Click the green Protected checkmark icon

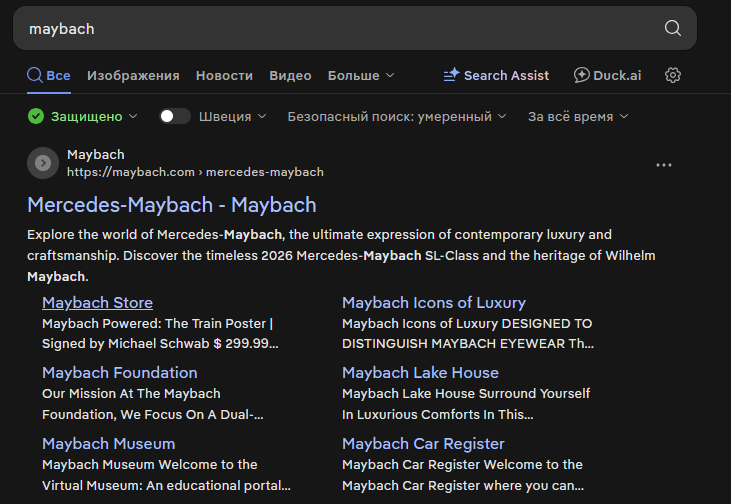tap(36, 116)
